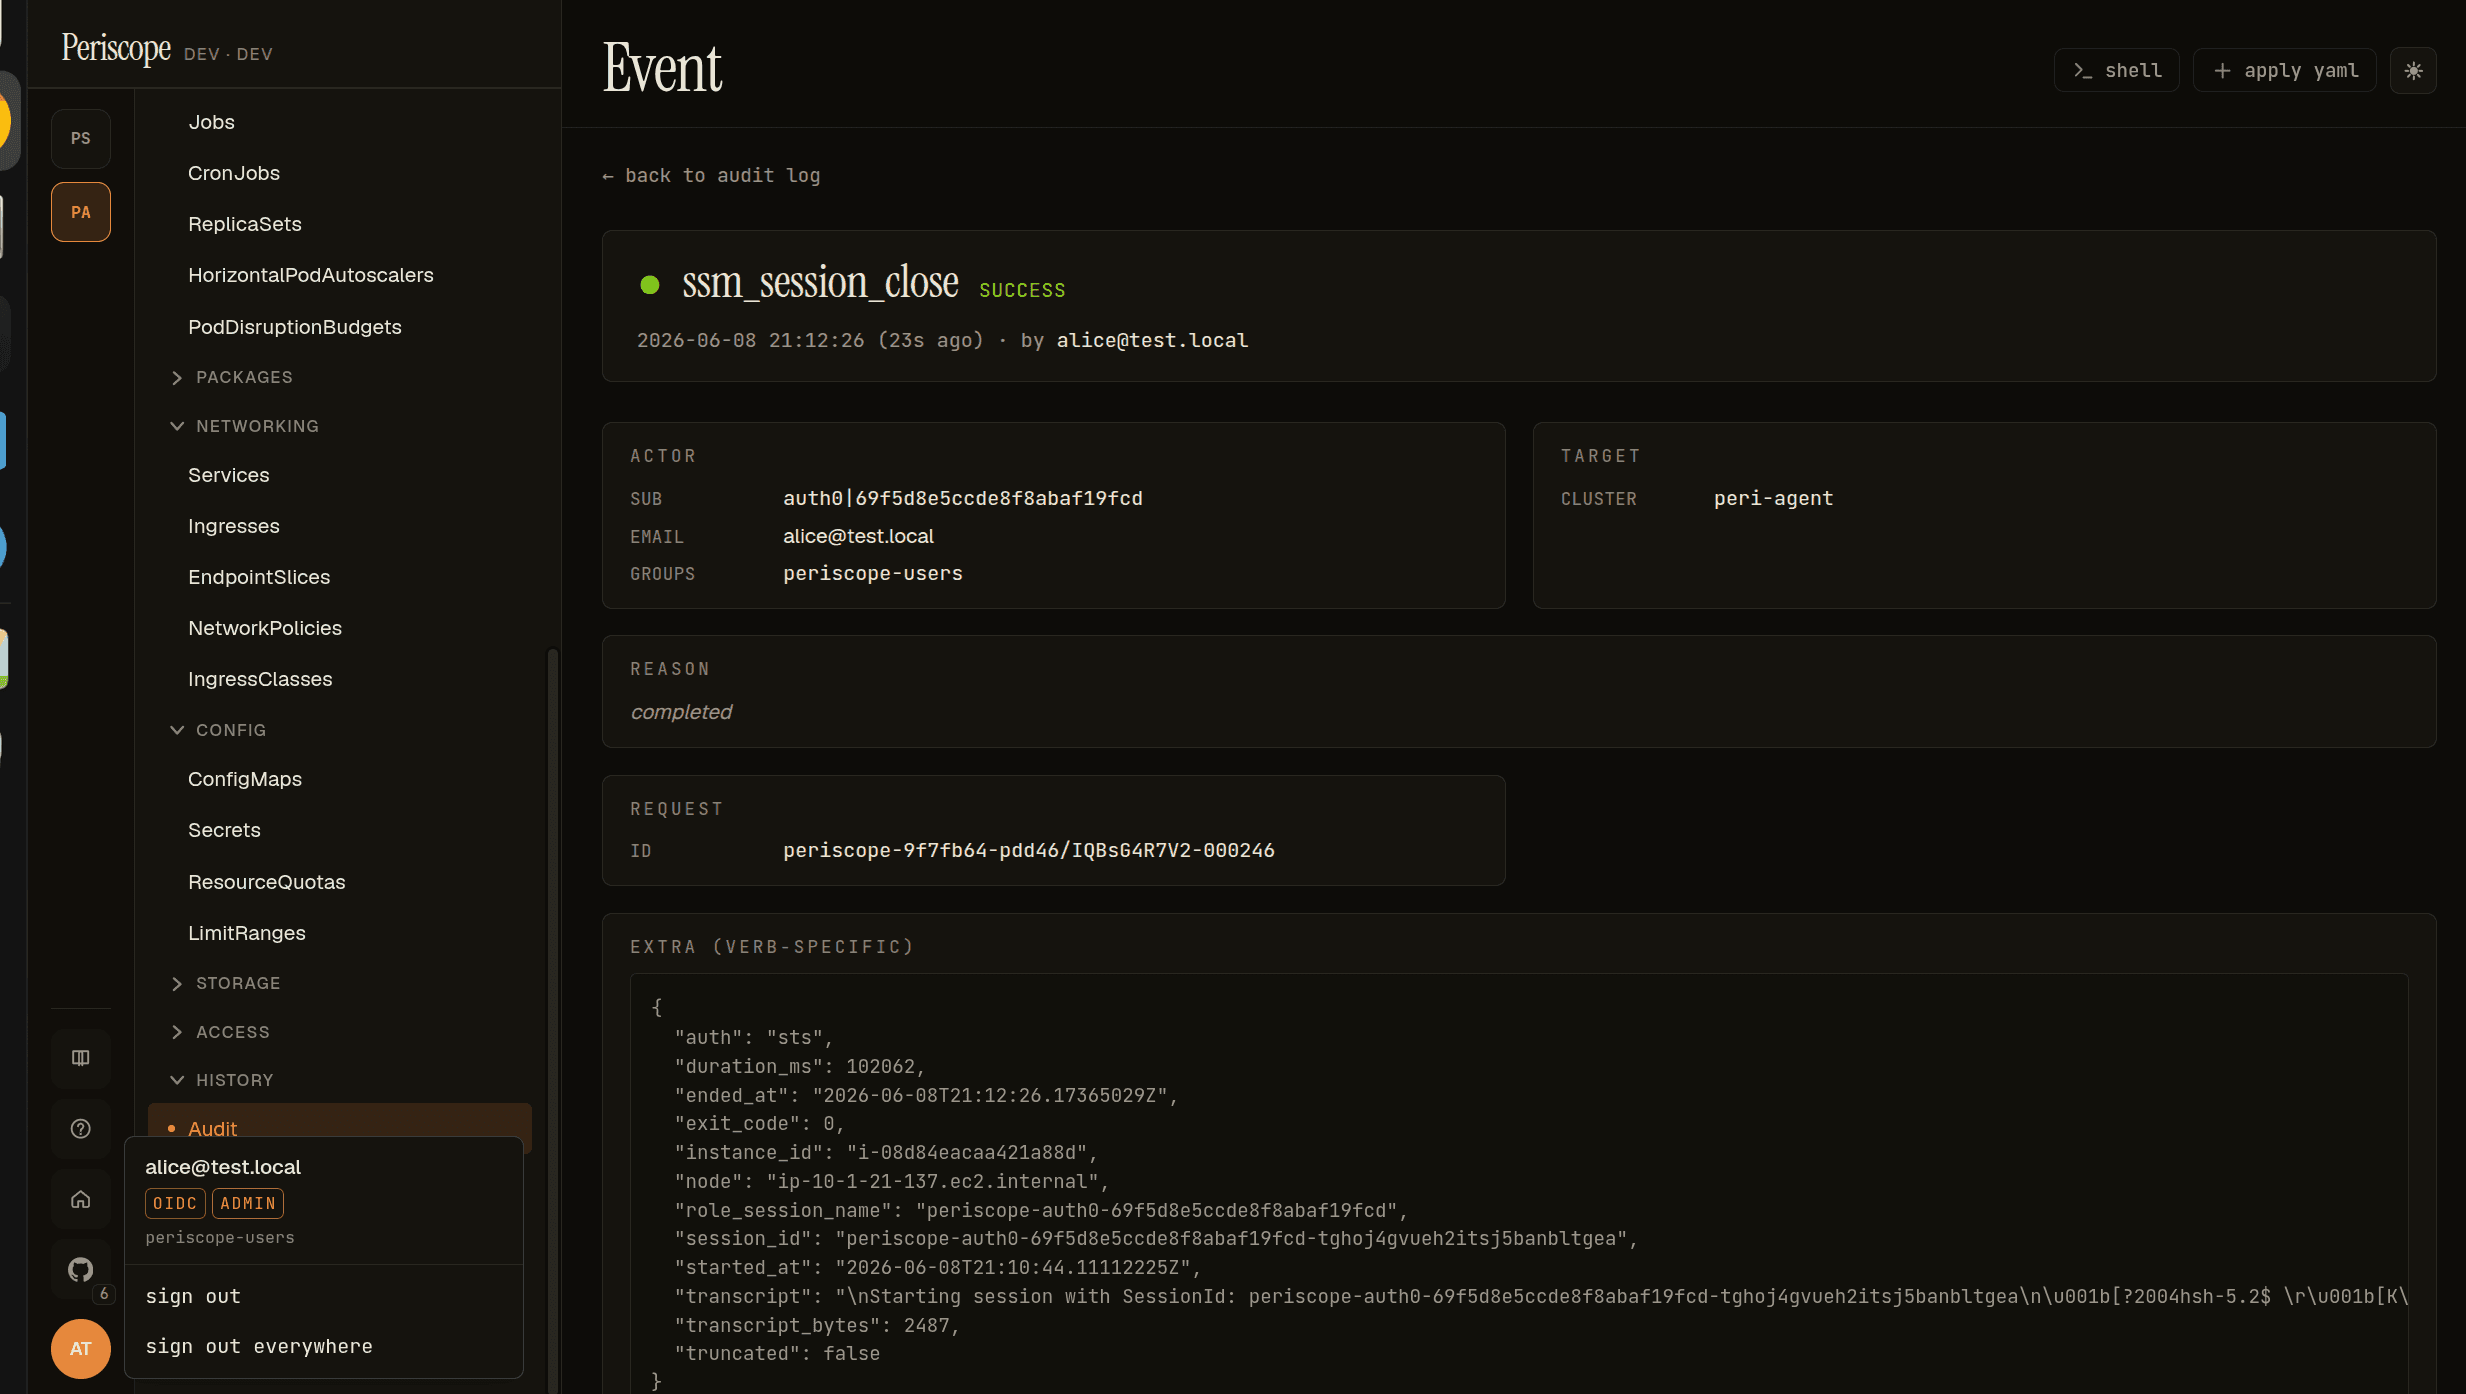Click the cluster value peri-agent
This screenshot has width=2466, height=1394.
click(1773, 498)
